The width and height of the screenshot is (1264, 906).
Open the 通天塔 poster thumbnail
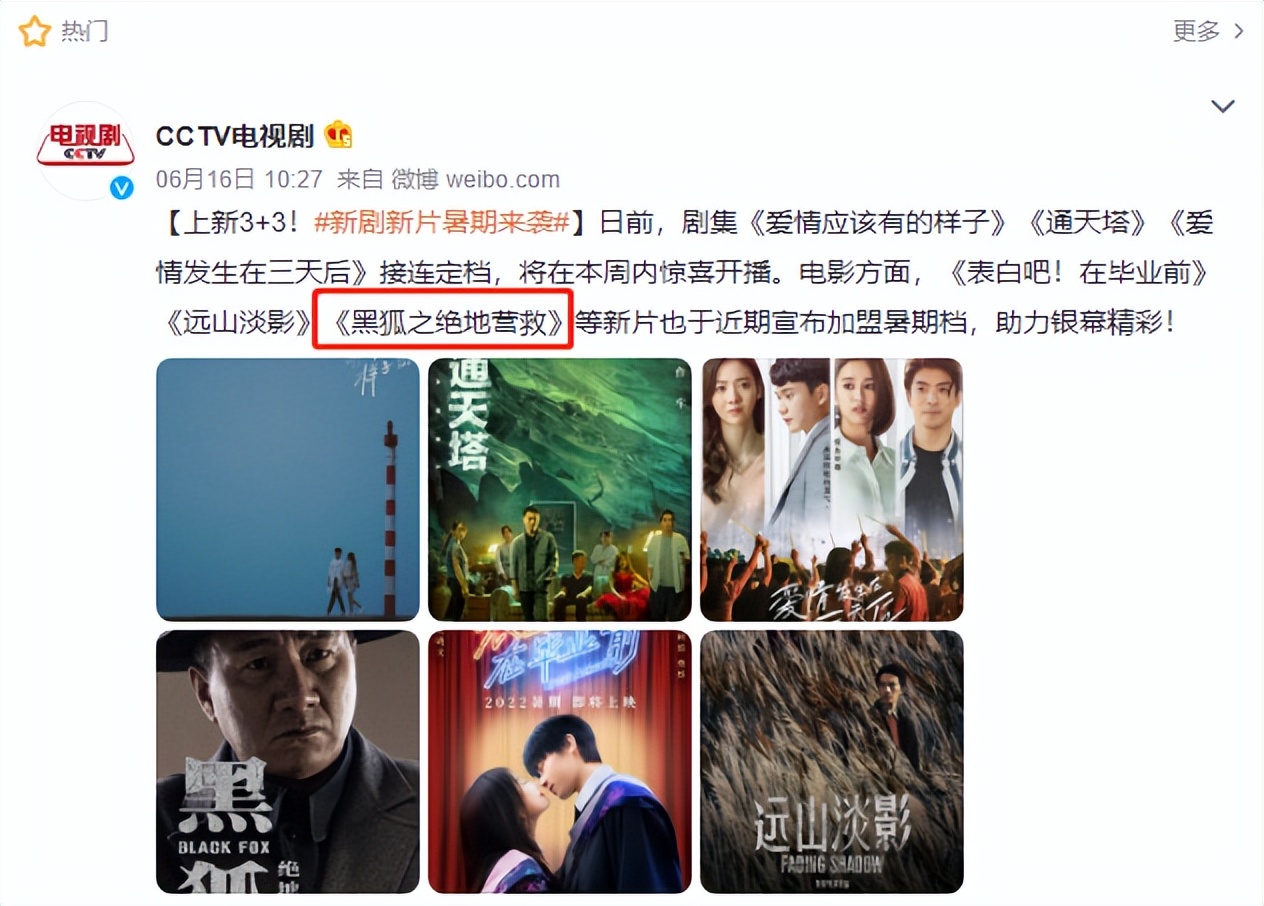point(560,490)
